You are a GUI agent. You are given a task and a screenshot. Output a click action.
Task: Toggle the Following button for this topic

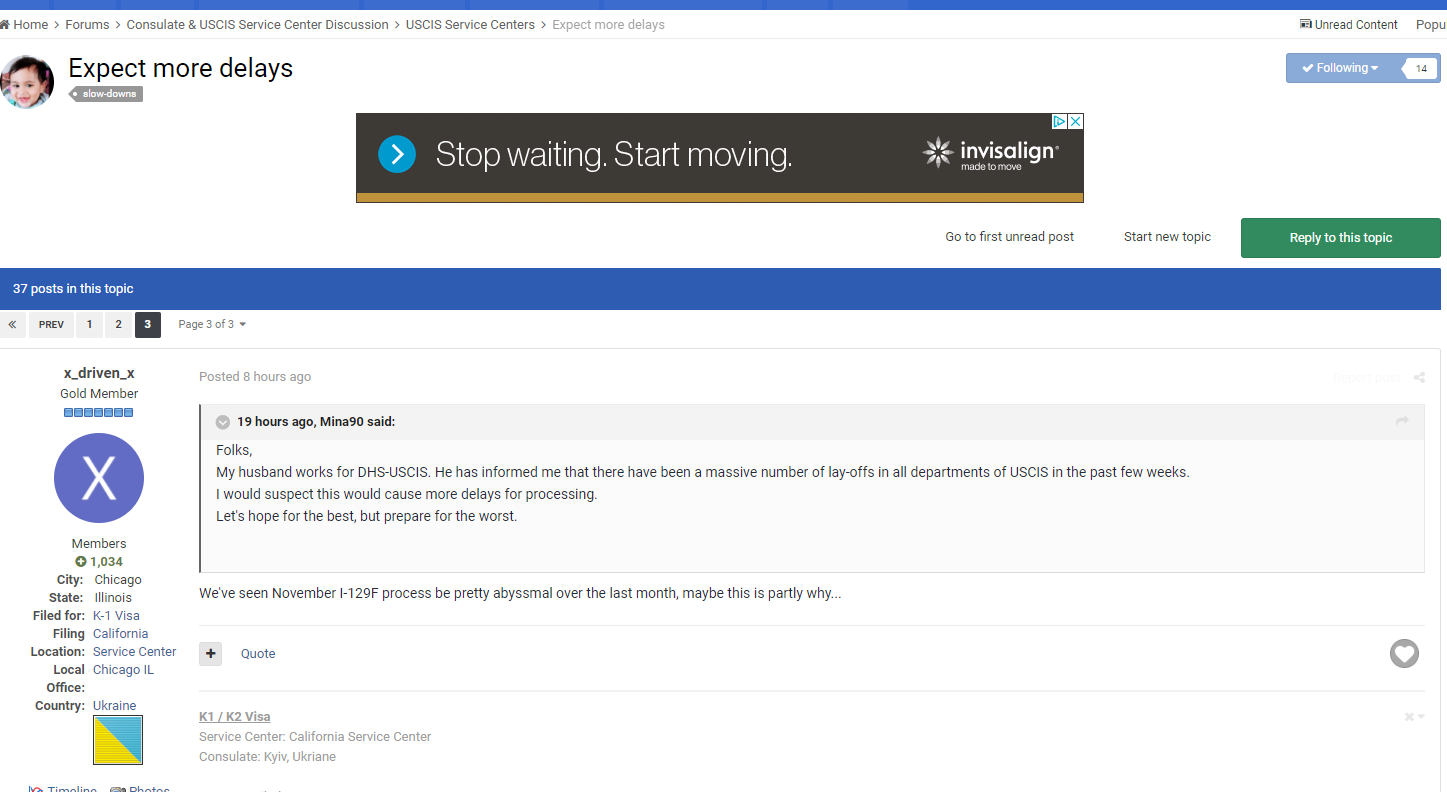click(1340, 68)
